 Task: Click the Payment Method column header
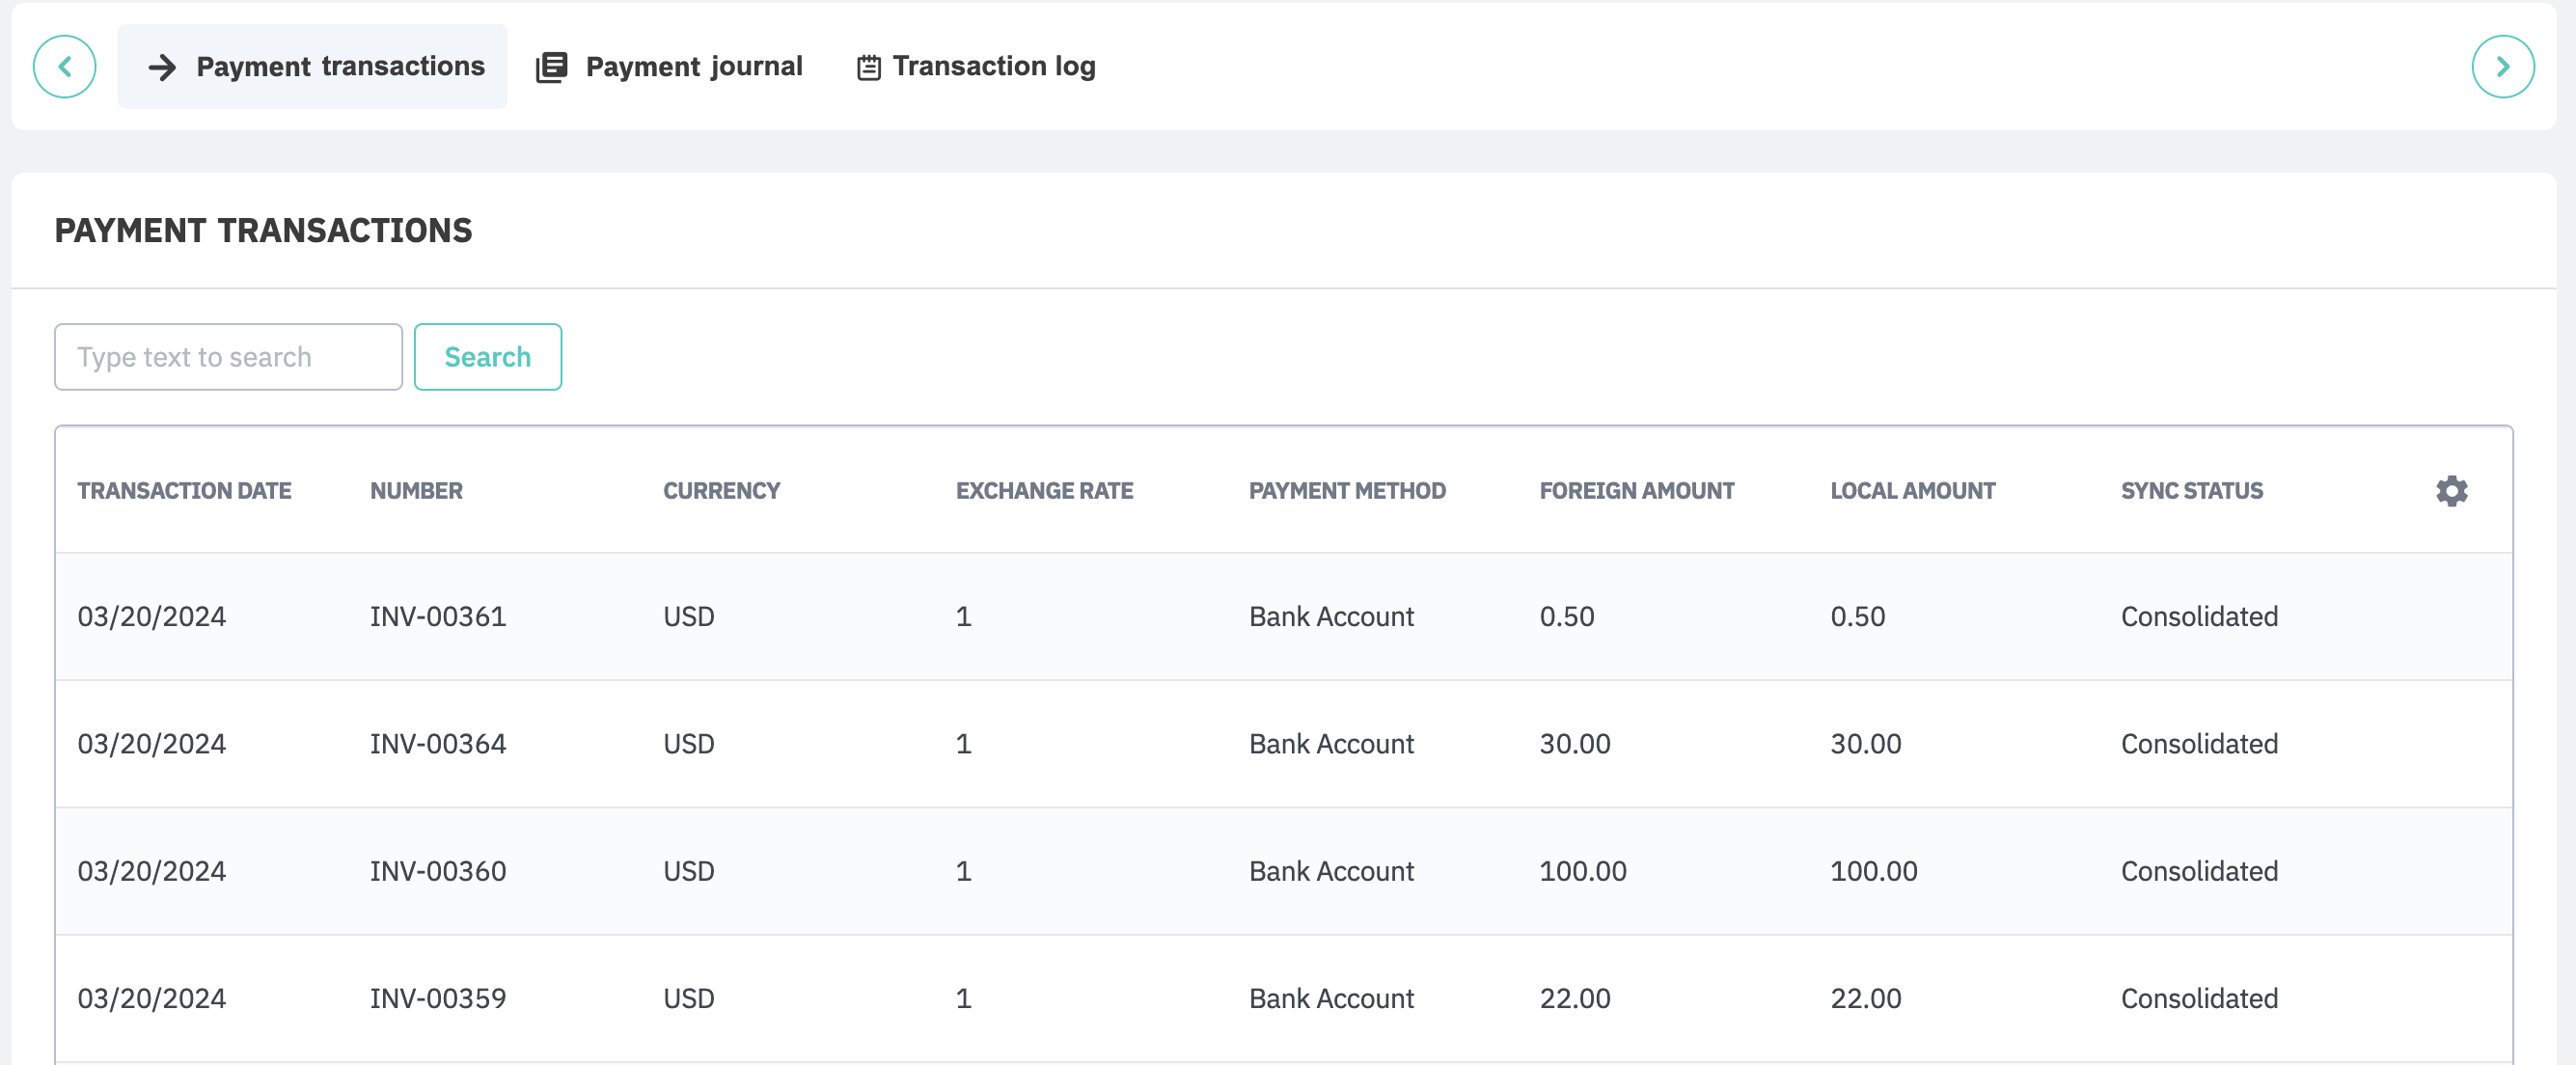[1346, 491]
